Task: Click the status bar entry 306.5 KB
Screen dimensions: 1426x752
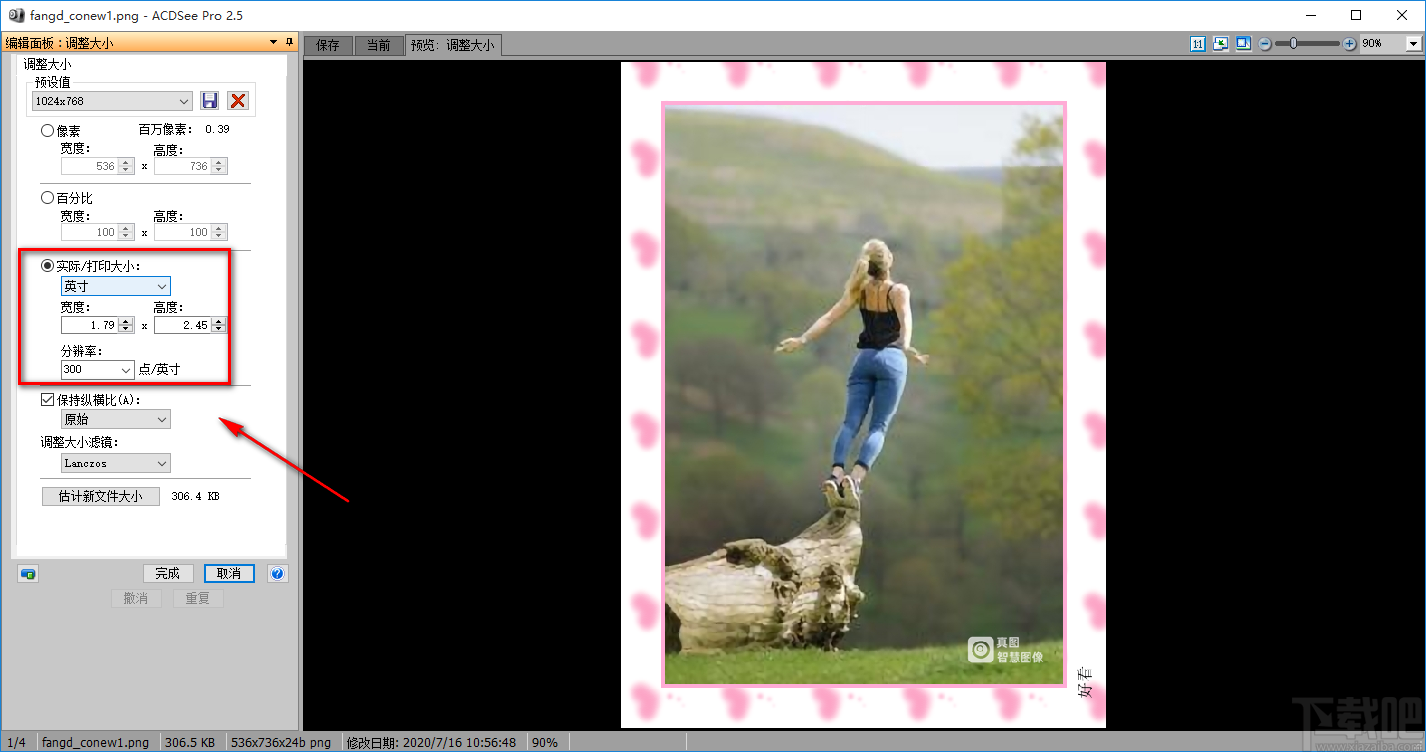Action: coord(190,743)
